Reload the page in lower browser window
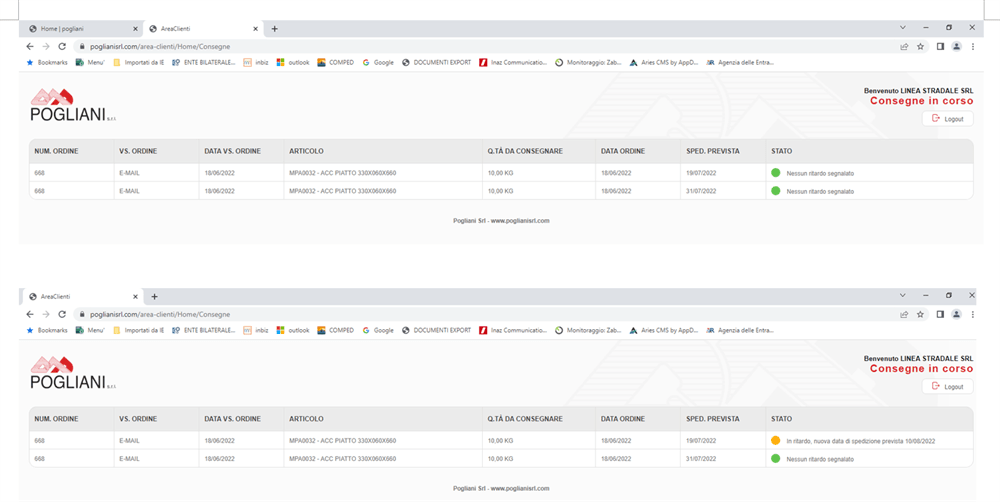The width and height of the screenshot is (1000, 502). 62,314
